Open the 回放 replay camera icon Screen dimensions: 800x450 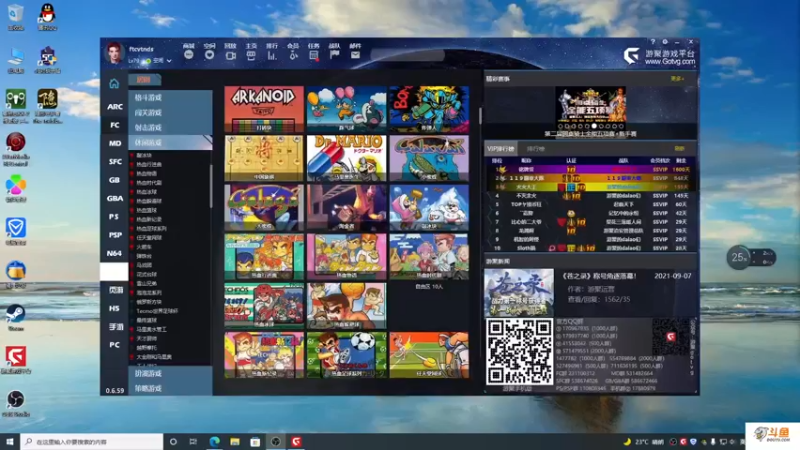coord(231,55)
